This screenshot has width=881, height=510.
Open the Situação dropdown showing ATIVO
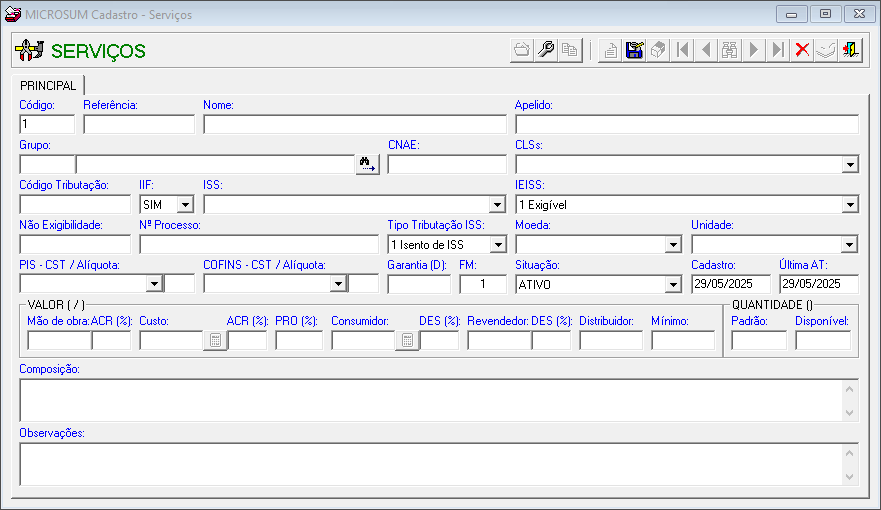tap(672, 284)
